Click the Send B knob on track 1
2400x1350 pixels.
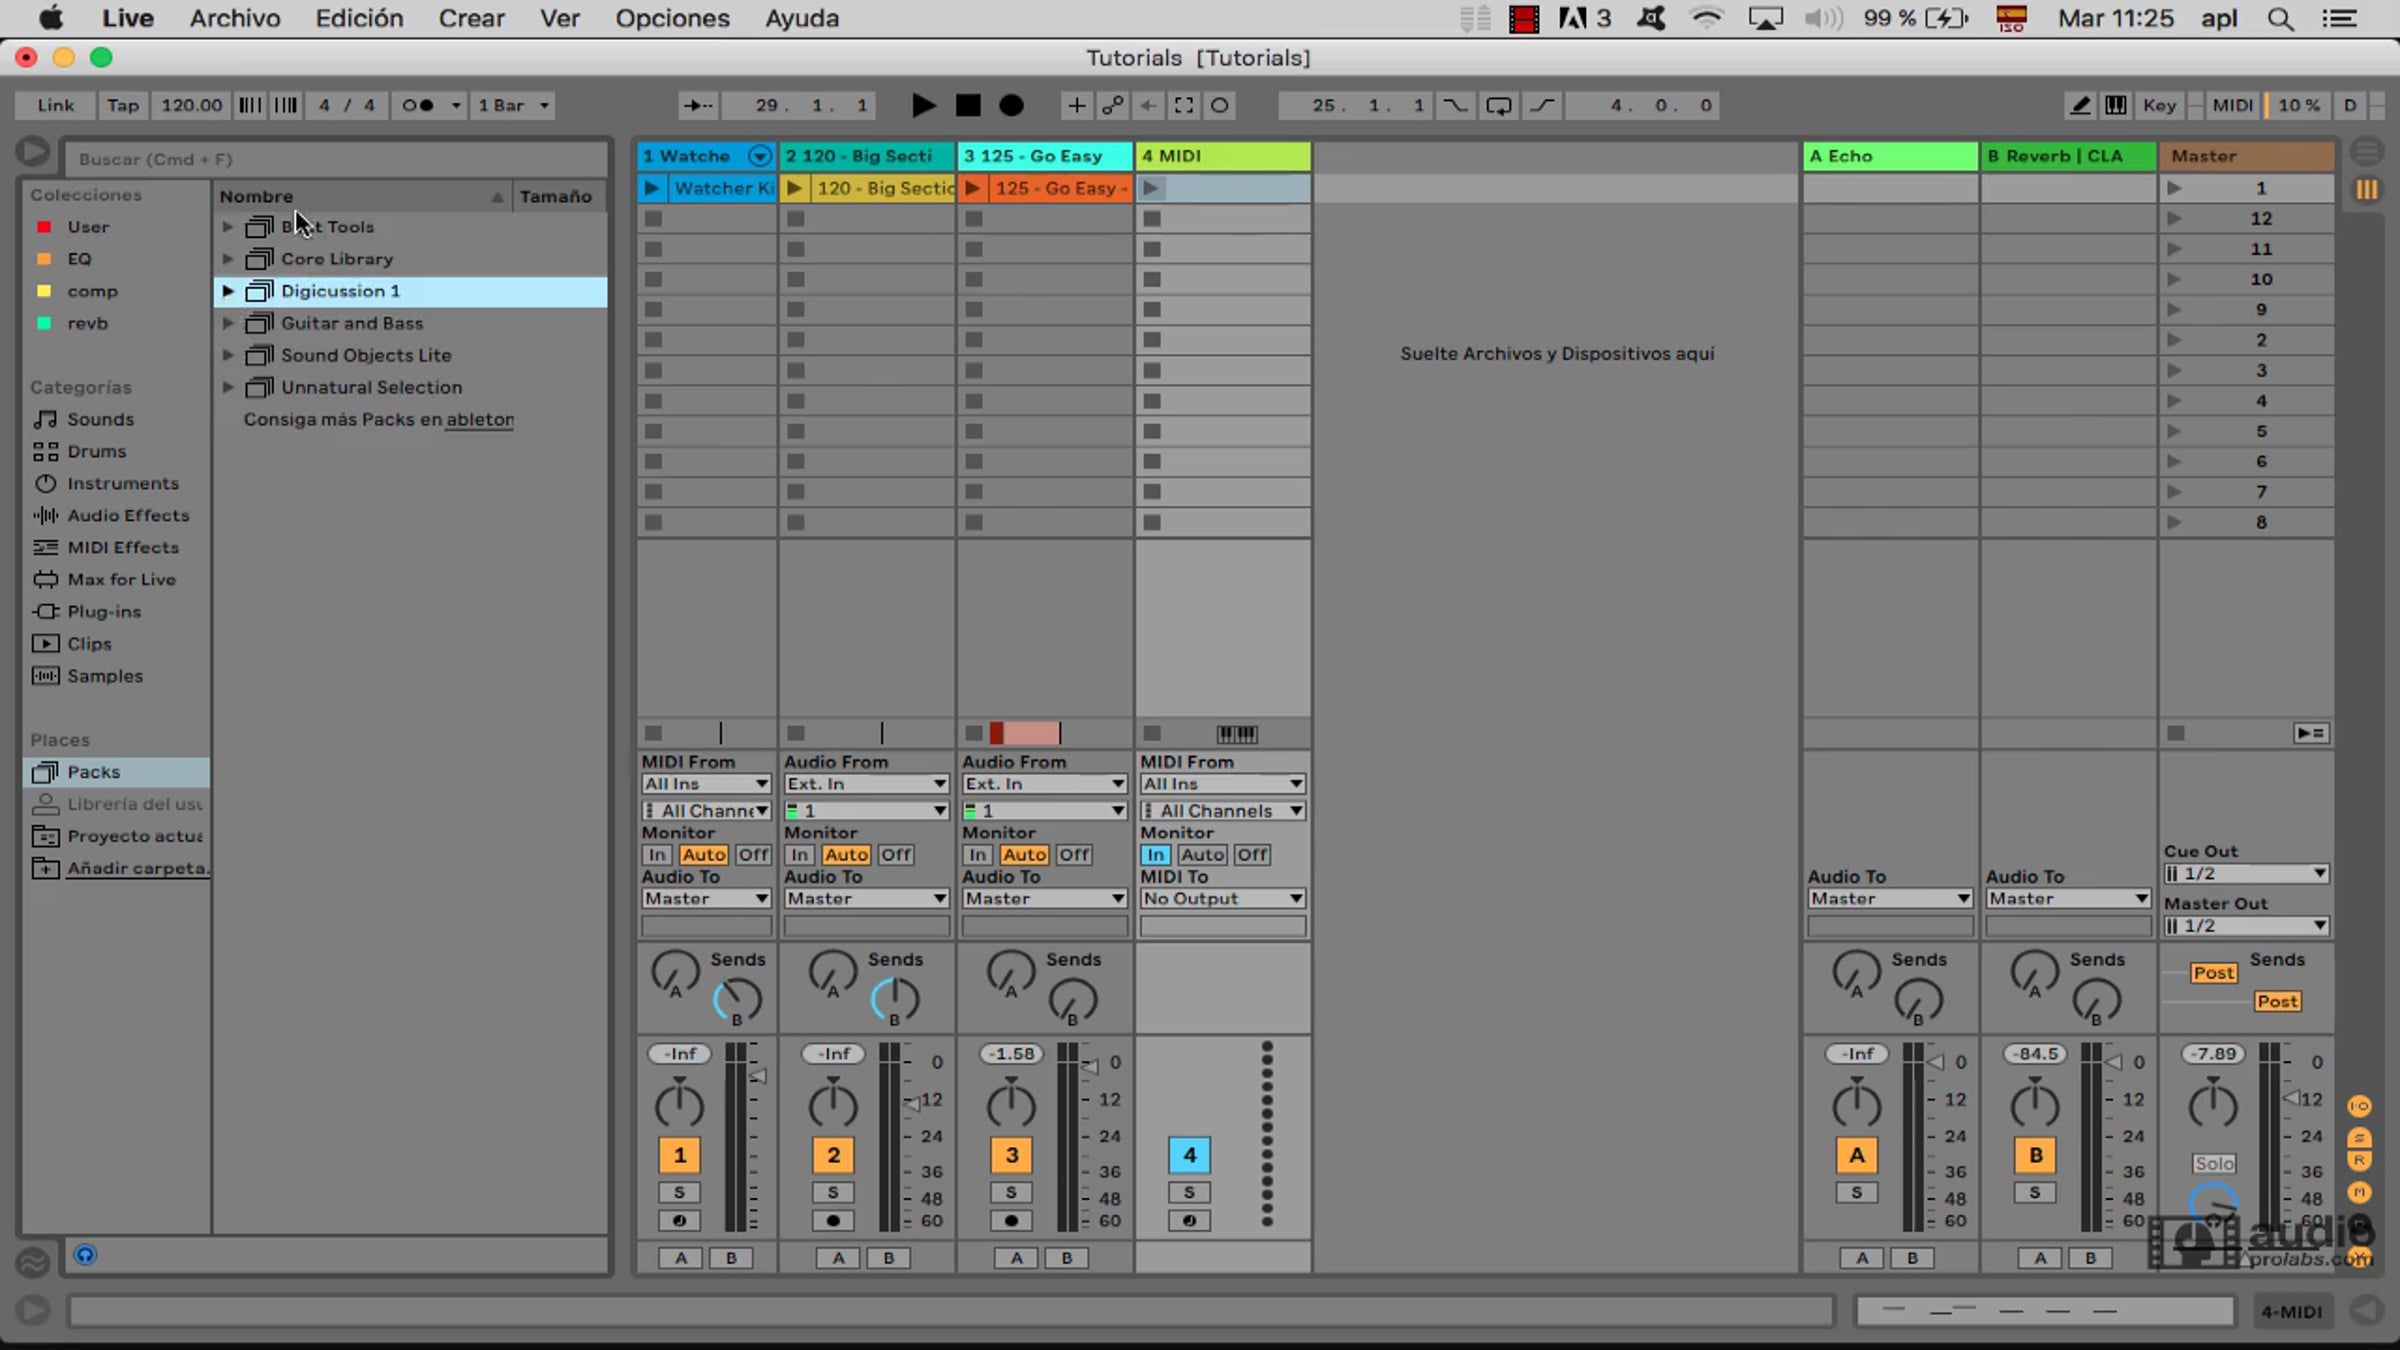(x=738, y=1000)
